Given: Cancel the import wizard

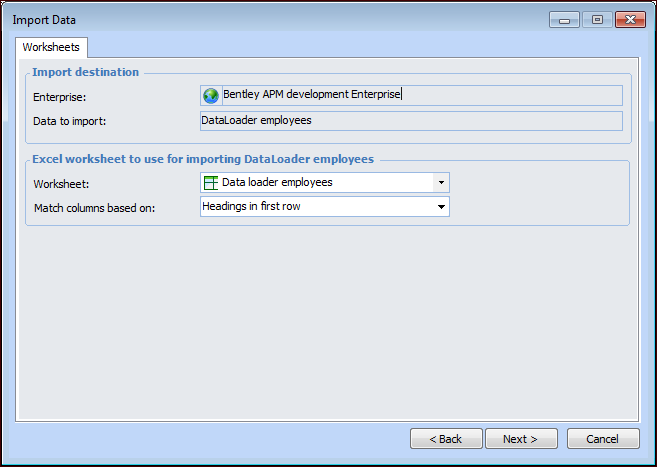Looking at the screenshot, I should (x=603, y=439).
